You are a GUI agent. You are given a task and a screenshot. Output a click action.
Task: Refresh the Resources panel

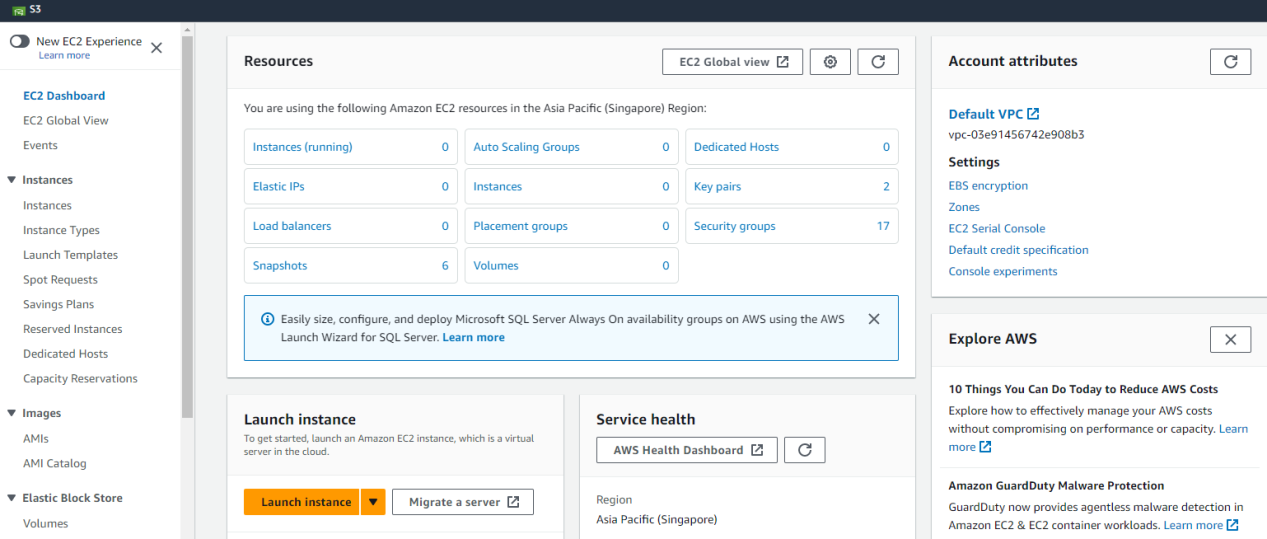pyautogui.click(x=878, y=62)
